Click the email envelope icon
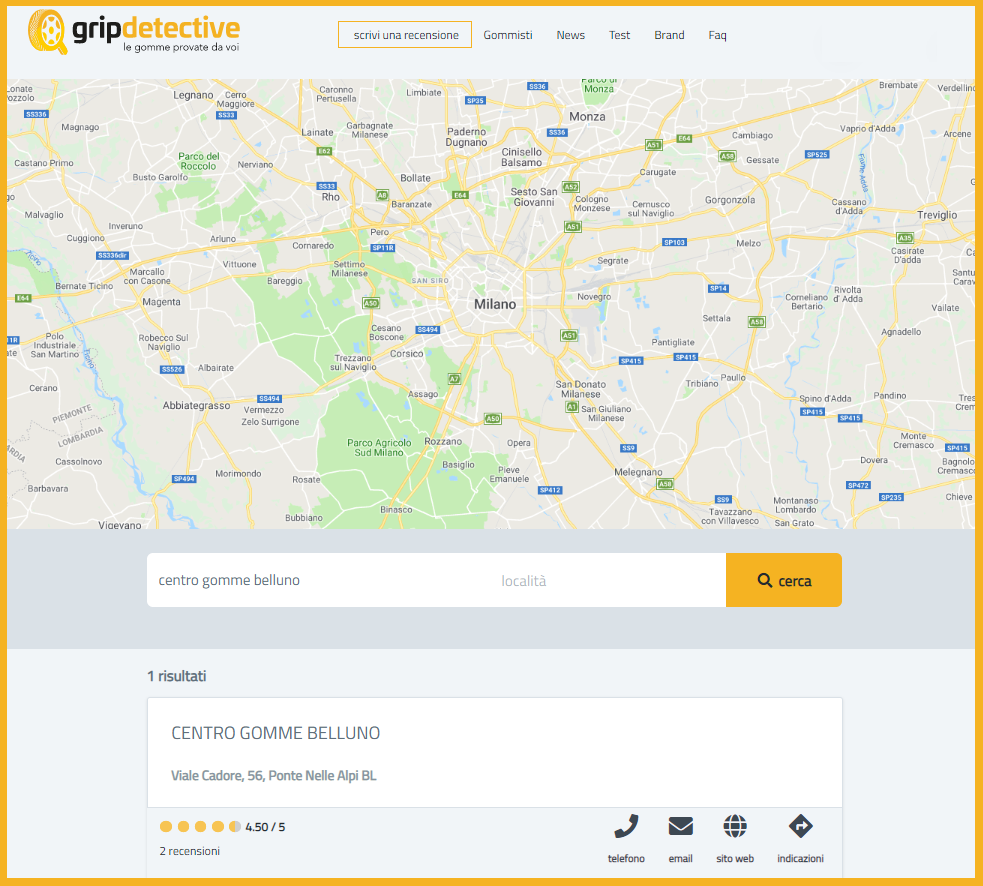The image size is (983, 886). [x=680, y=827]
